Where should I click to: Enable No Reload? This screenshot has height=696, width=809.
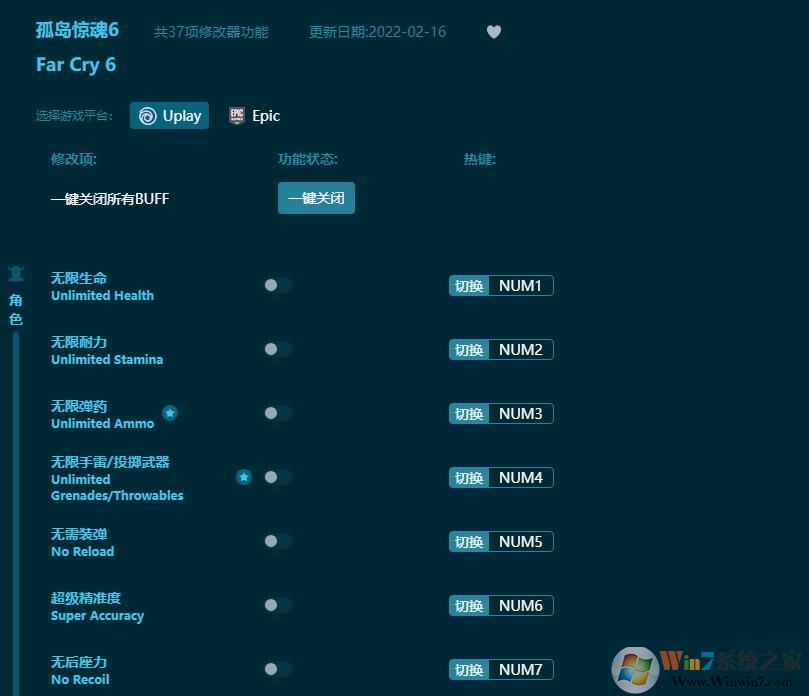[x=270, y=541]
